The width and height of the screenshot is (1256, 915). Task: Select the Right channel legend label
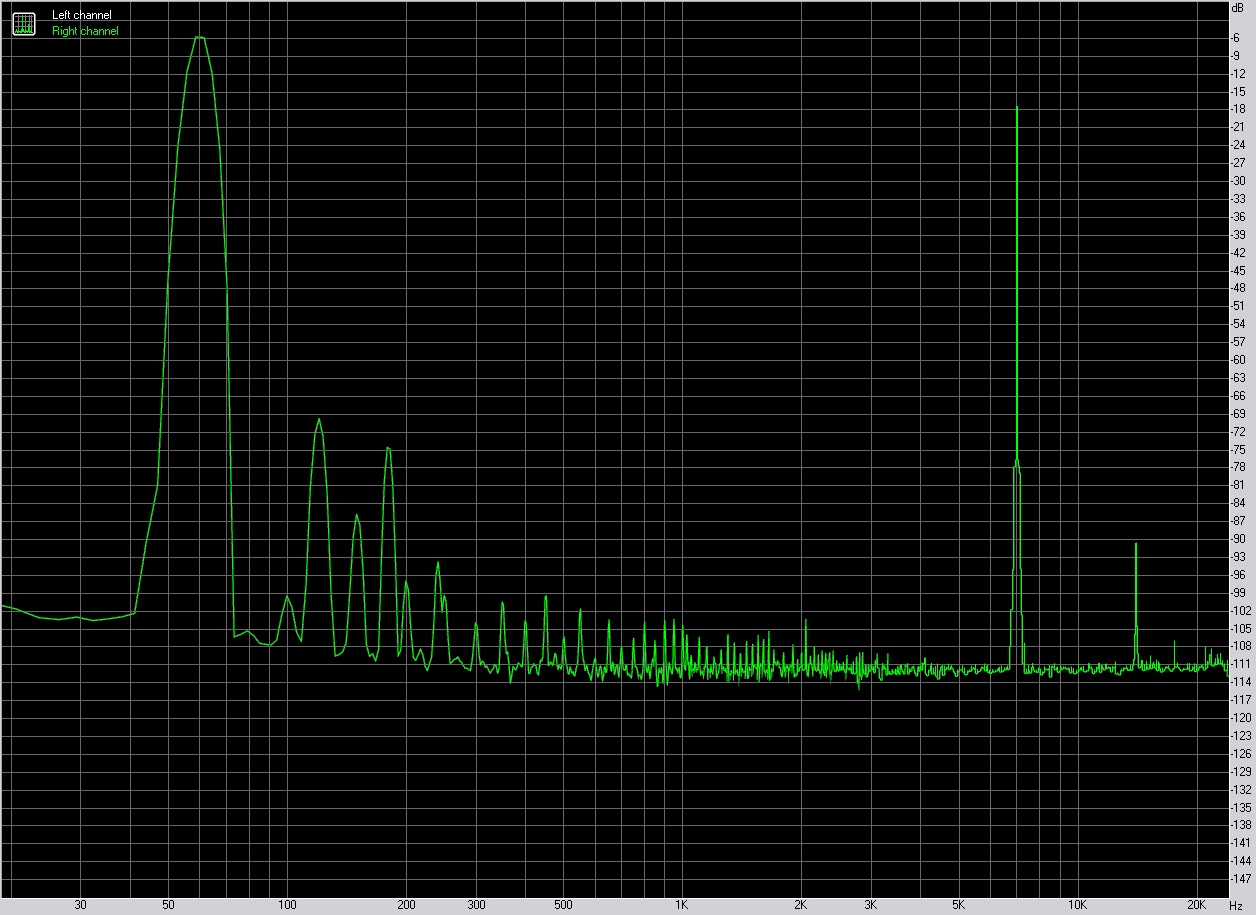84,31
